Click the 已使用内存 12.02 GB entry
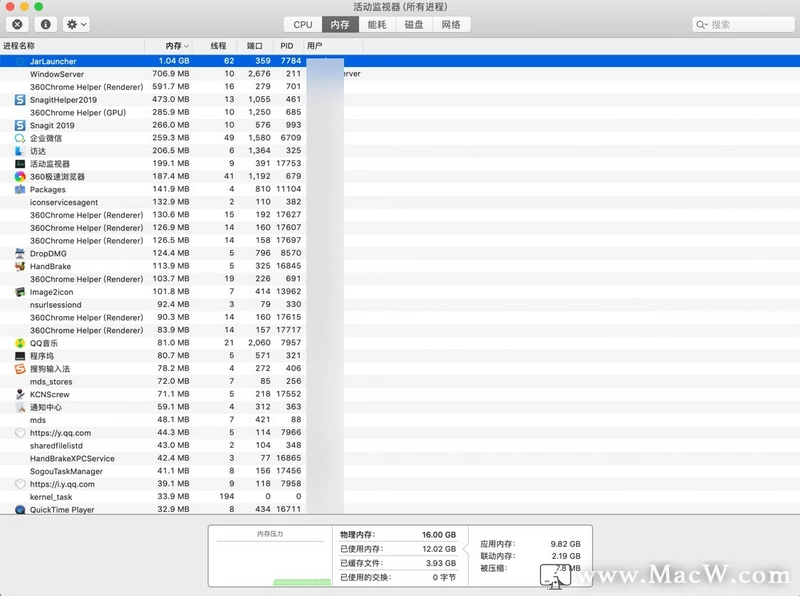This screenshot has height=596, width=800. point(398,549)
